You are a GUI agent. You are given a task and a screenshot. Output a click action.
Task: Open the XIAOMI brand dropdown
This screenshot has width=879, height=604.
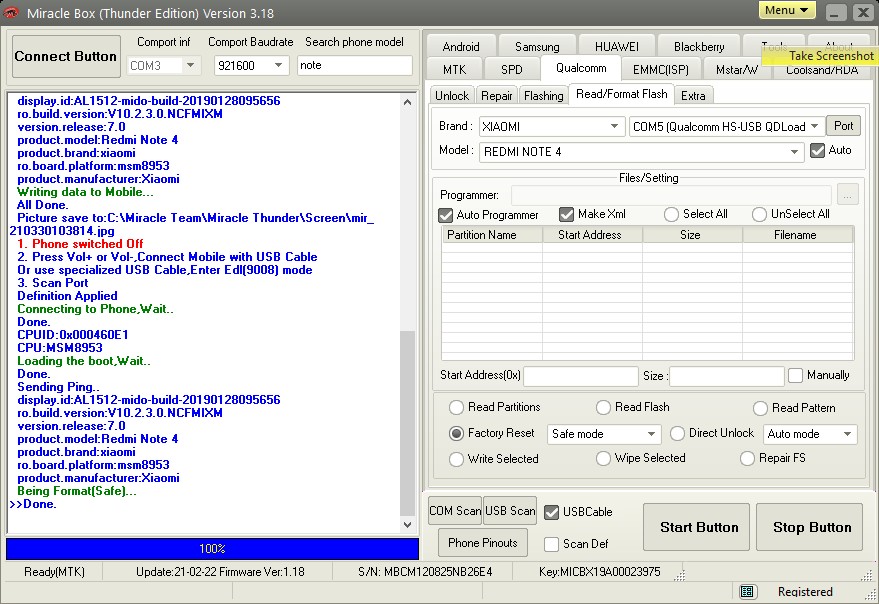614,127
